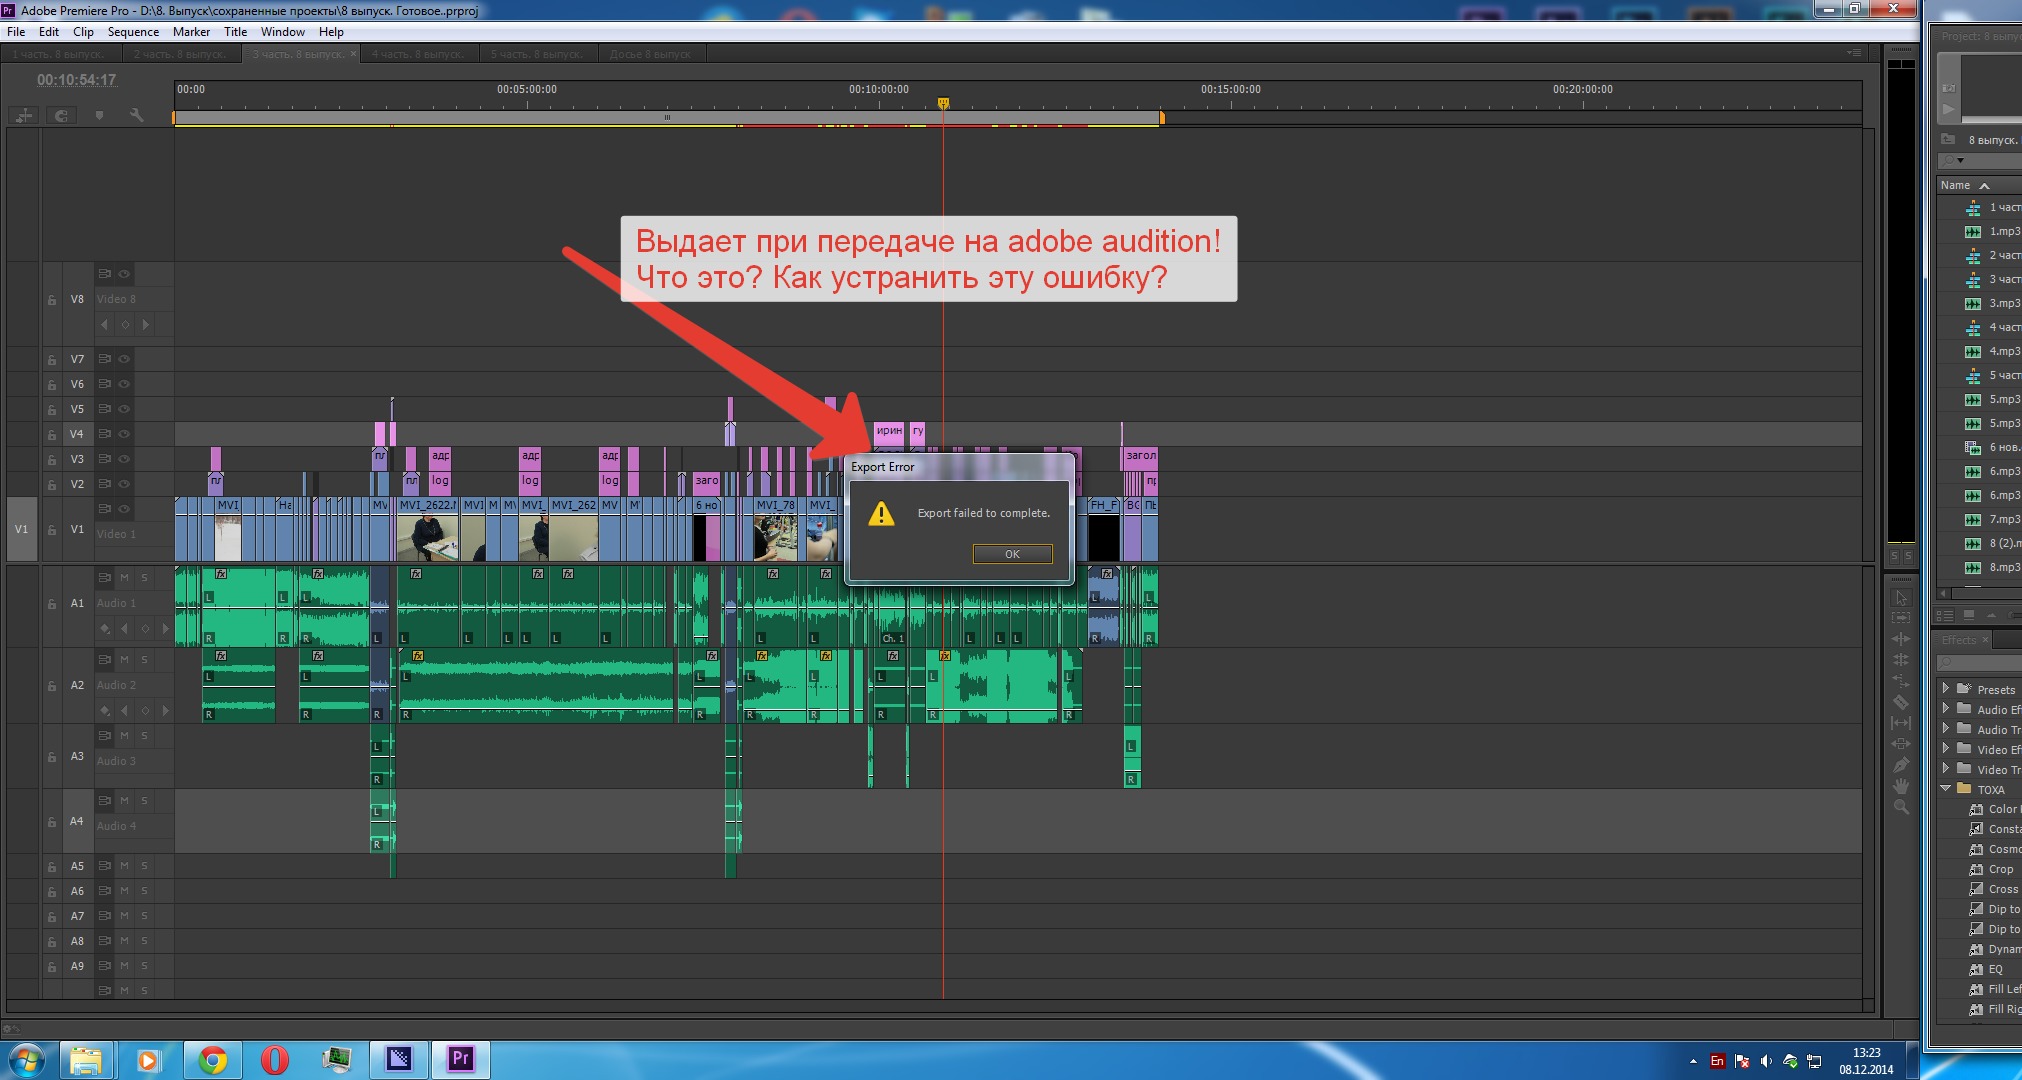This screenshot has height=1080, width=2022.
Task: Mute the A3 audio track
Action: coord(125,735)
